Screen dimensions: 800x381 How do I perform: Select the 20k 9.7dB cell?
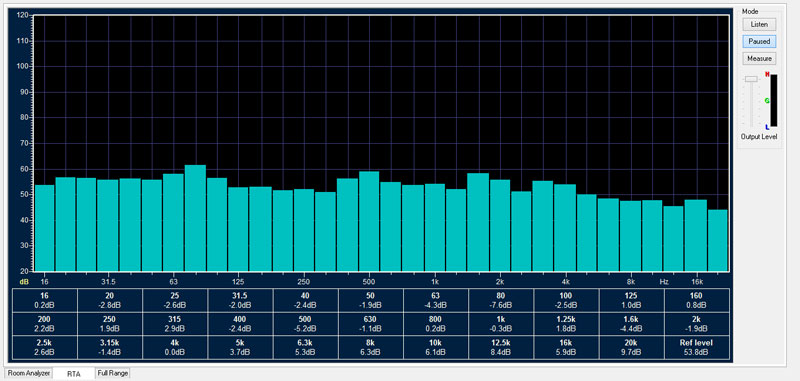point(632,347)
